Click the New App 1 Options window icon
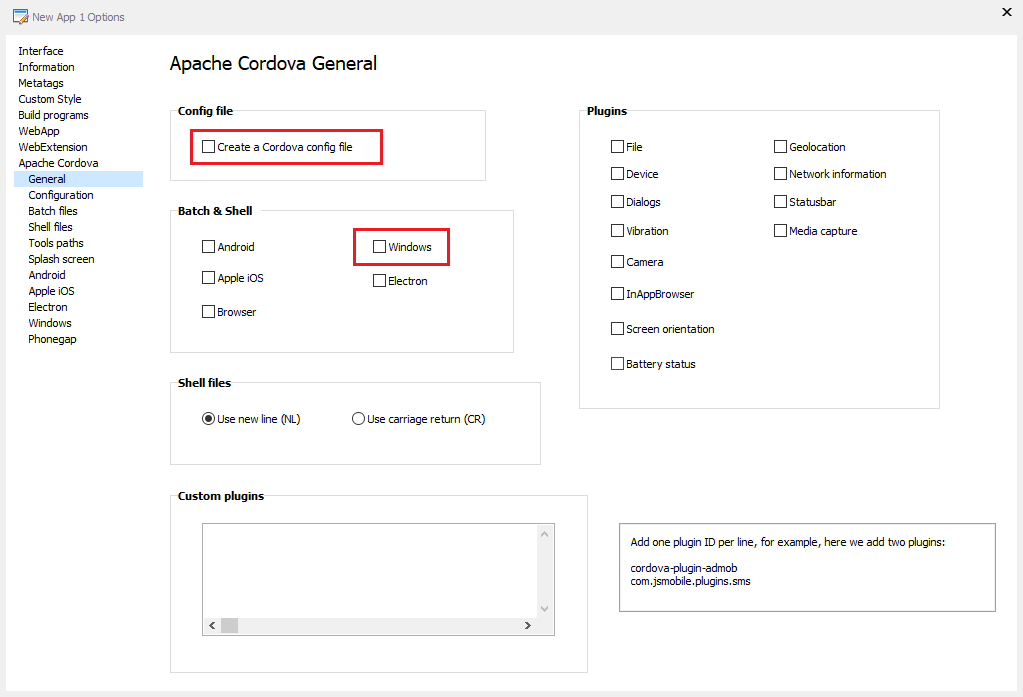1023x697 pixels. click(x=20, y=16)
